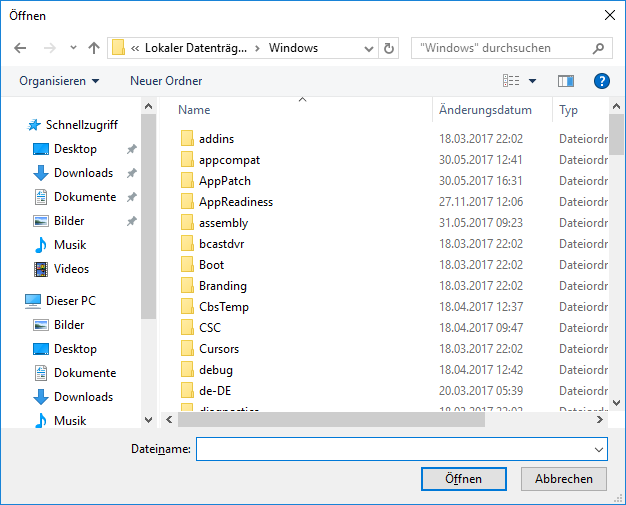
Task: Select the AppReadiness folder
Action: click(x=235, y=202)
